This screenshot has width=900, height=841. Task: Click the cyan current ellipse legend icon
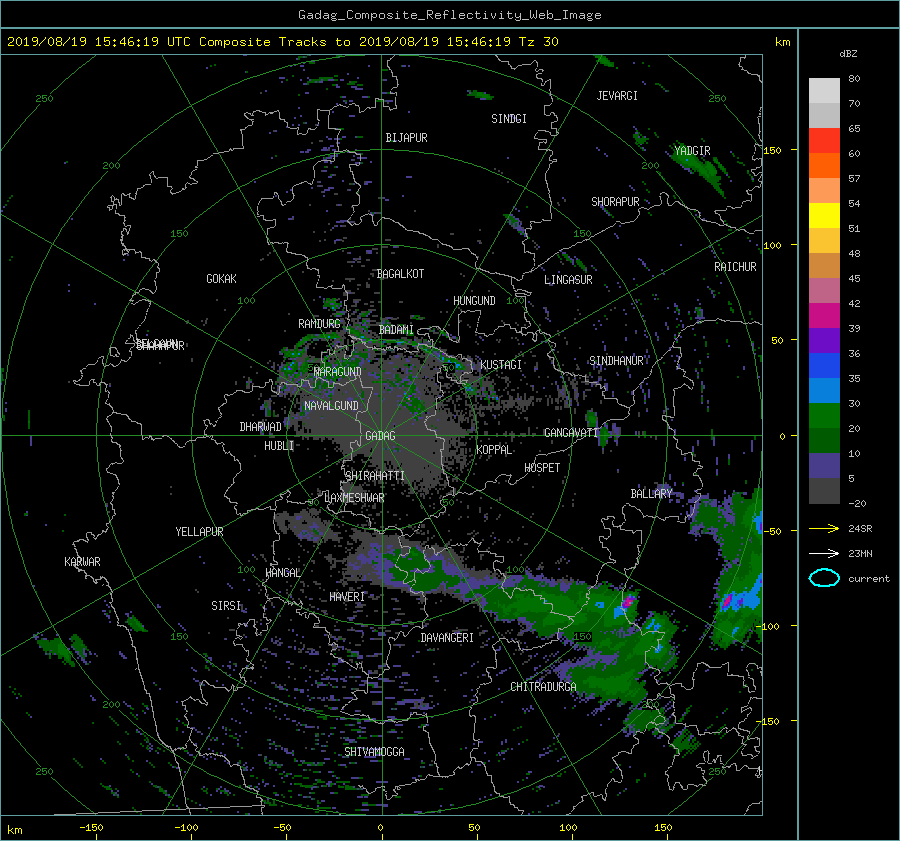pyautogui.click(x=824, y=578)
